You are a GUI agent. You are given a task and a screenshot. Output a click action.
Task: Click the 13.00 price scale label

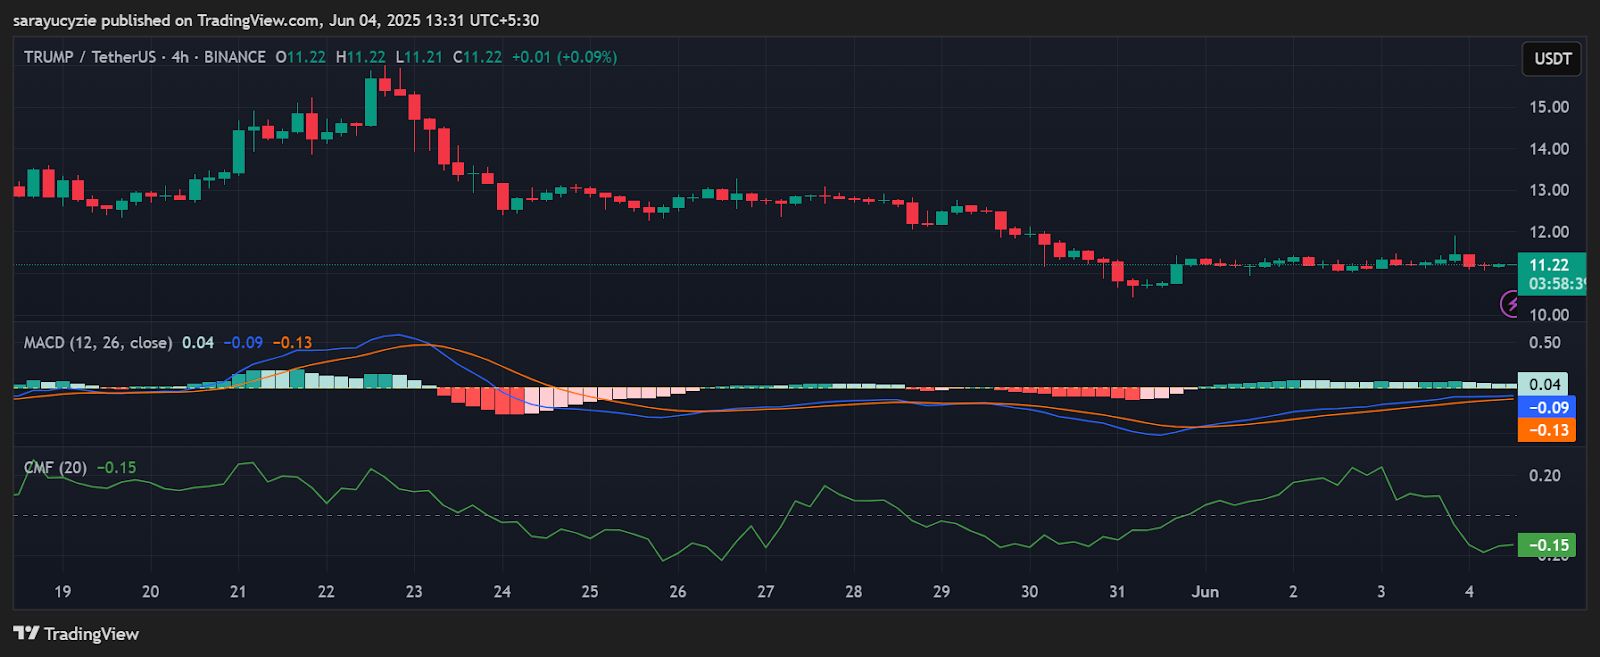(1549, 190)
